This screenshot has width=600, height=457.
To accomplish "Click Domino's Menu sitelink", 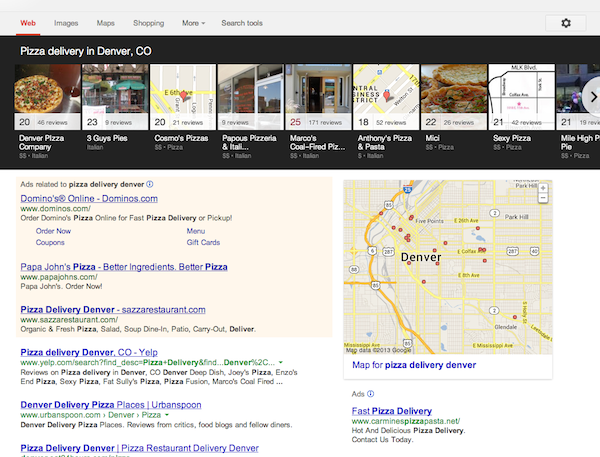I will pyautogui.click(x=196, y=231).
